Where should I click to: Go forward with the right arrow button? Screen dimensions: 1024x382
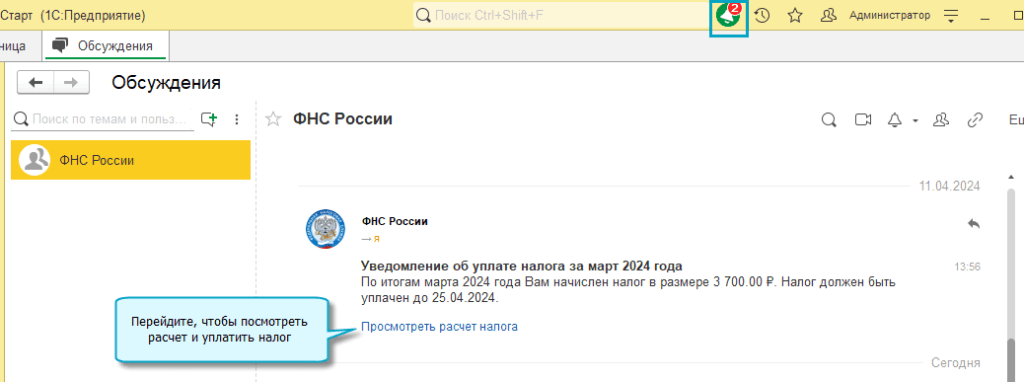coord(71,82)
